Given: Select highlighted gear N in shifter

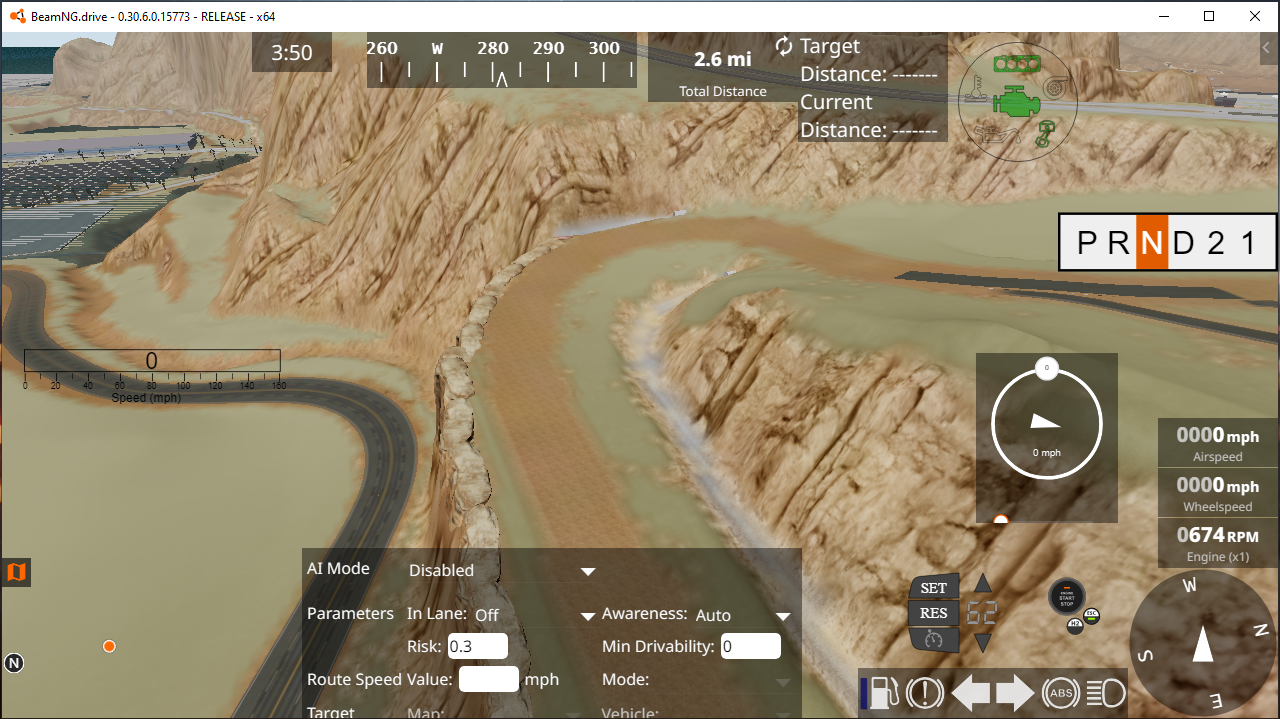Looking at the screenshot, I should [x=1152, y=242].
